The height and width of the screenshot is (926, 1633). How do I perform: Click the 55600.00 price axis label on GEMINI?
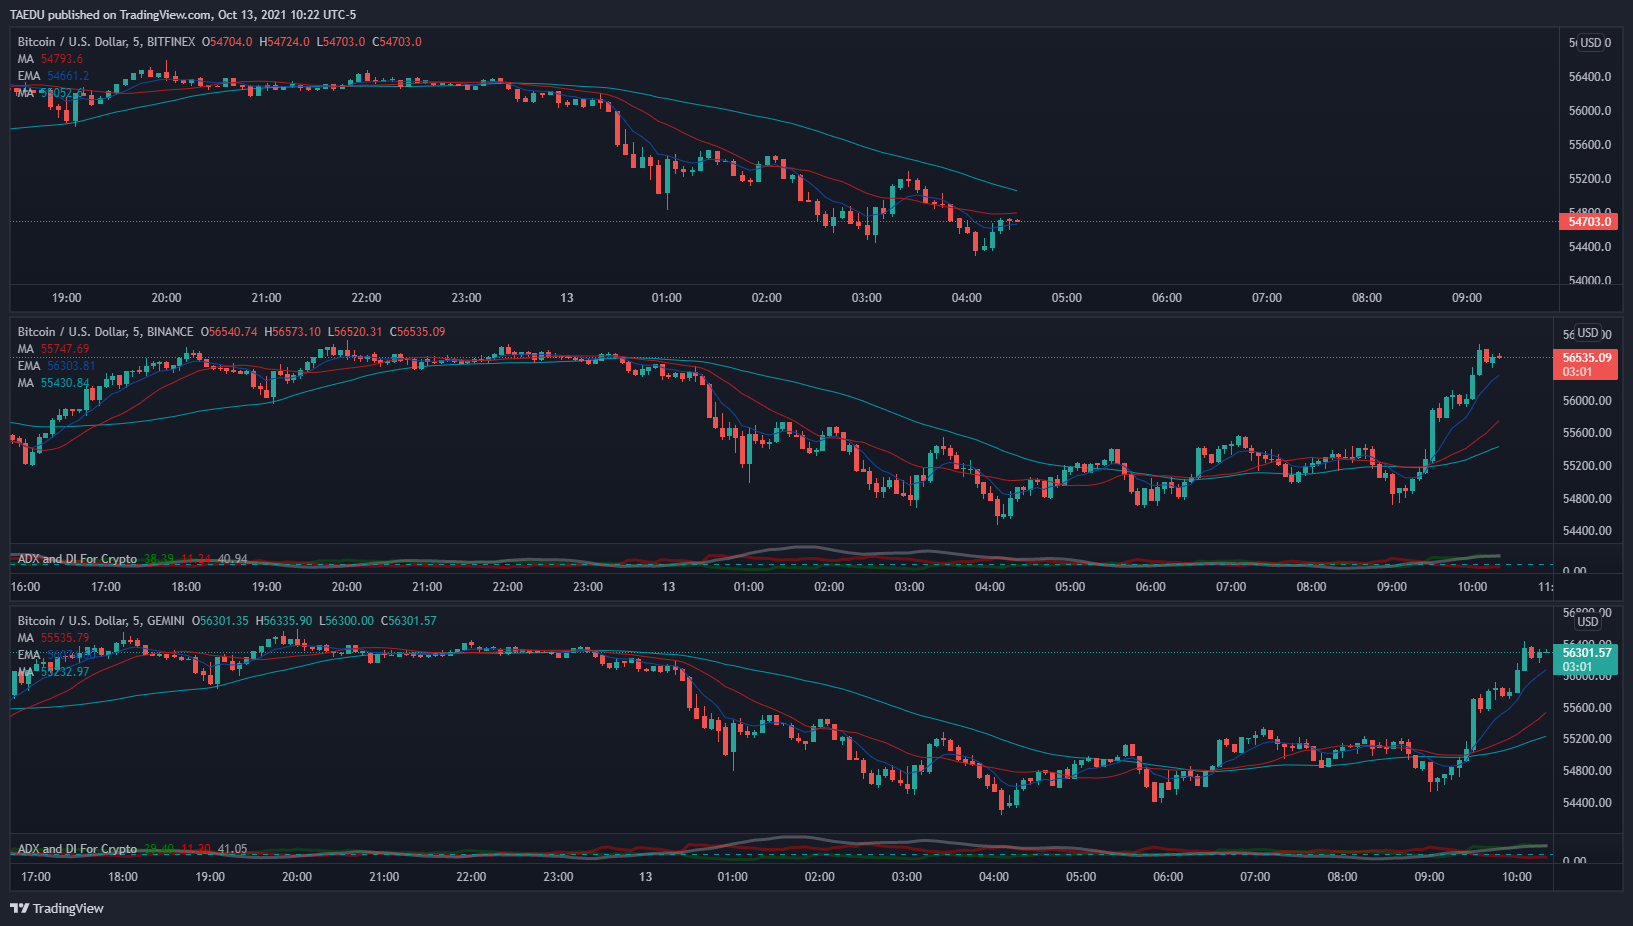tap(1587, 708)
